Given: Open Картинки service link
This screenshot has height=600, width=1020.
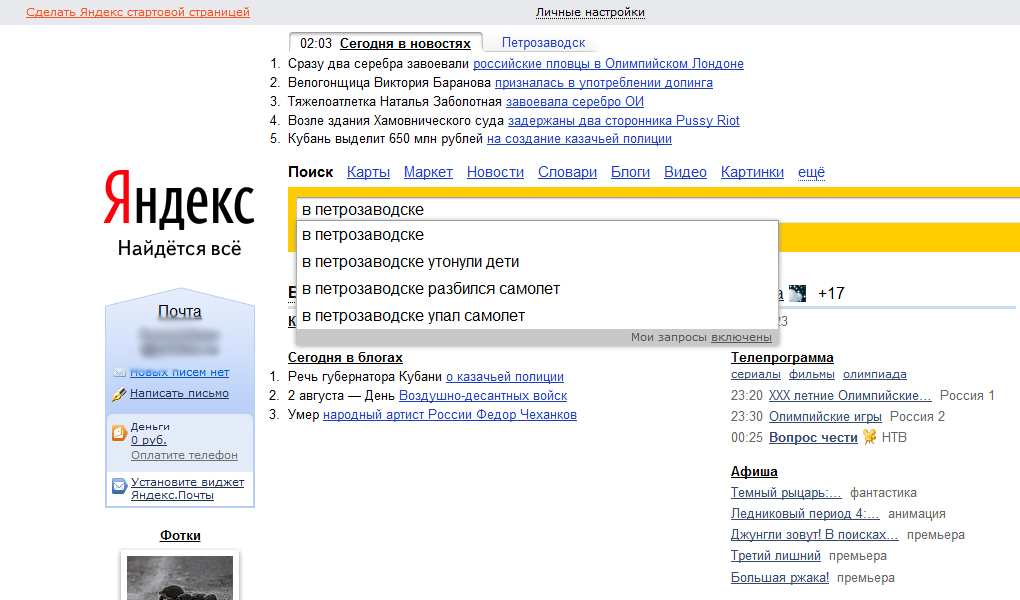Looking at the screenshot, I should 752,172.
